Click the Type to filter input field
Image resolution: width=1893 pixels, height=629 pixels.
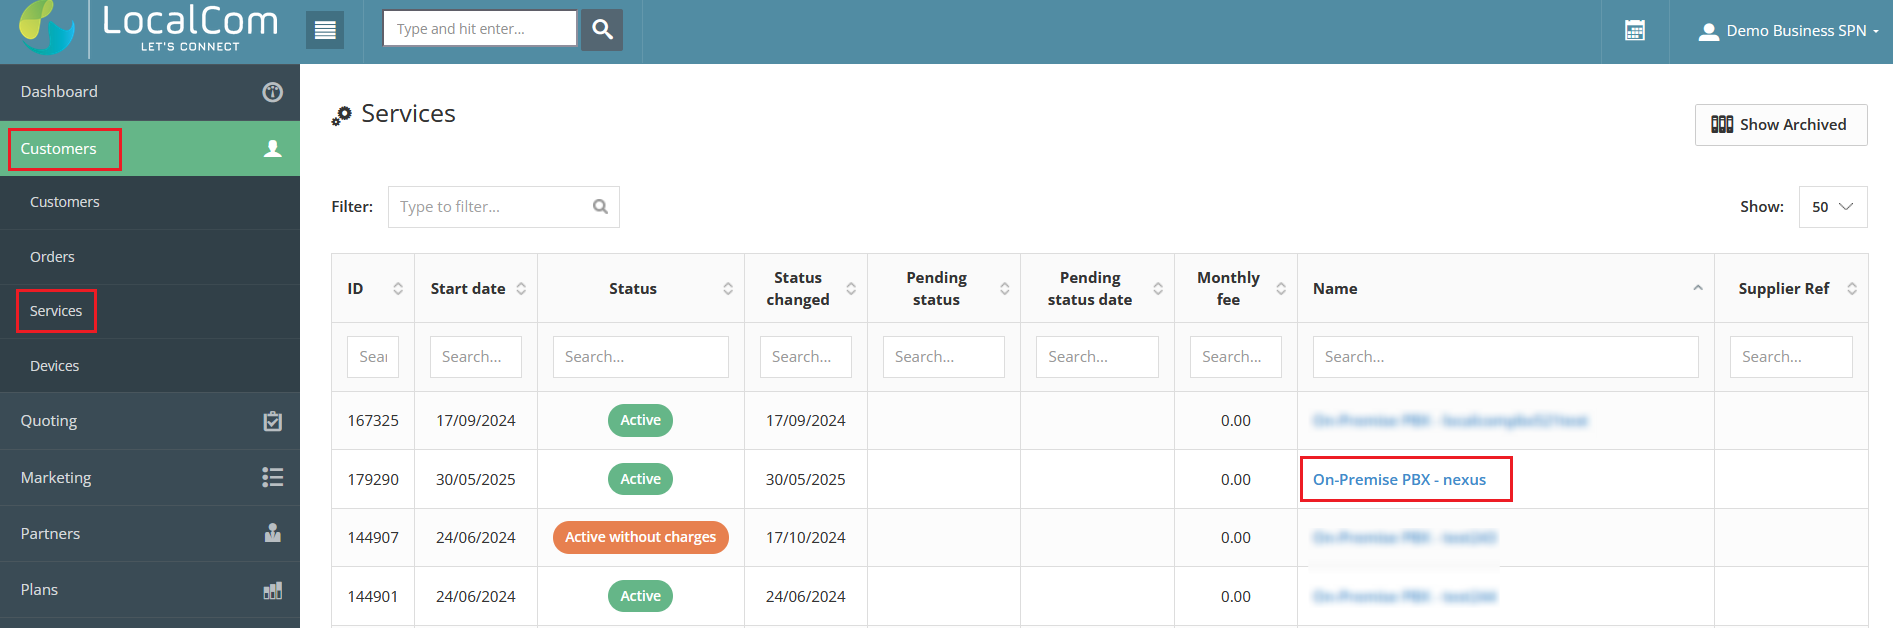click(492, 207)
